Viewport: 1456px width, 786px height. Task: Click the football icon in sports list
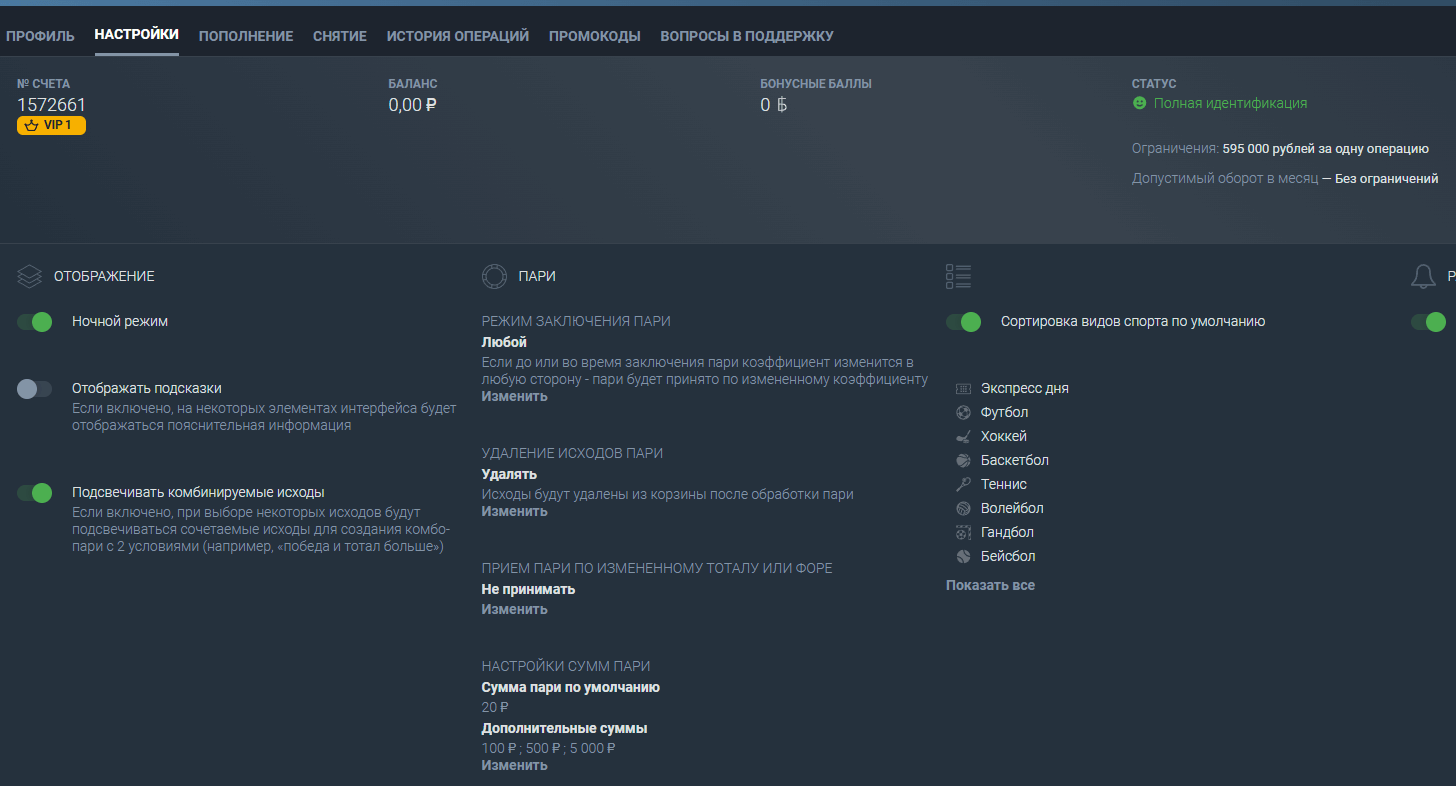point(963,412)
